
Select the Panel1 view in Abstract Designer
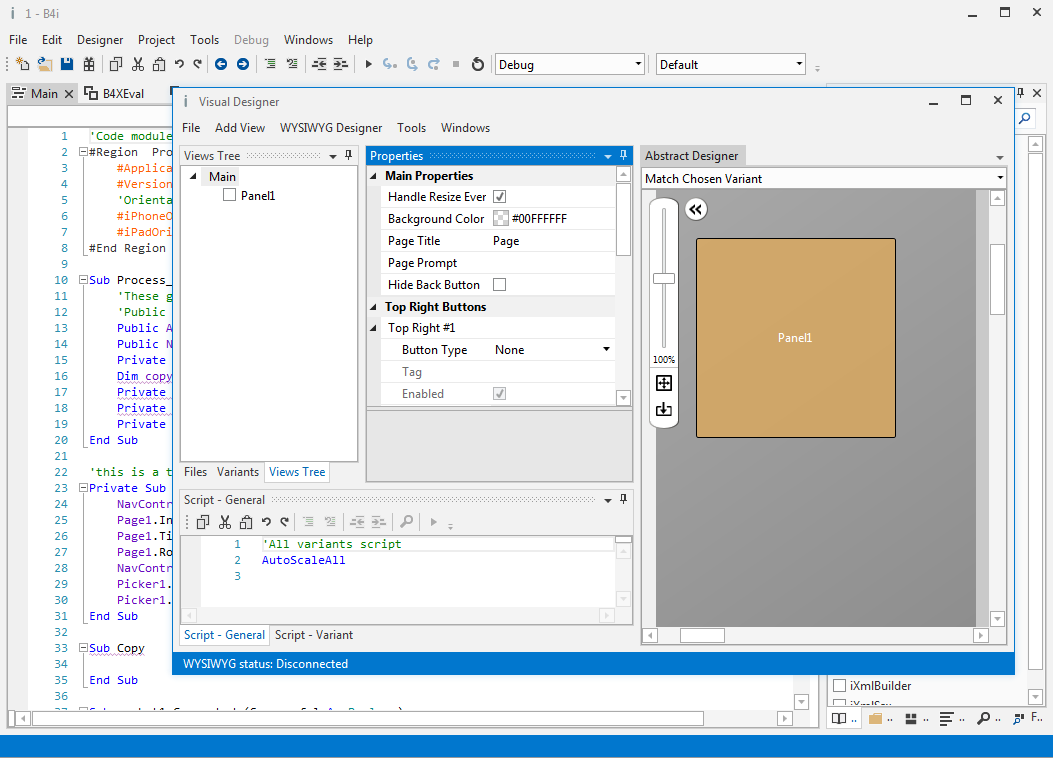pos(795,338)
